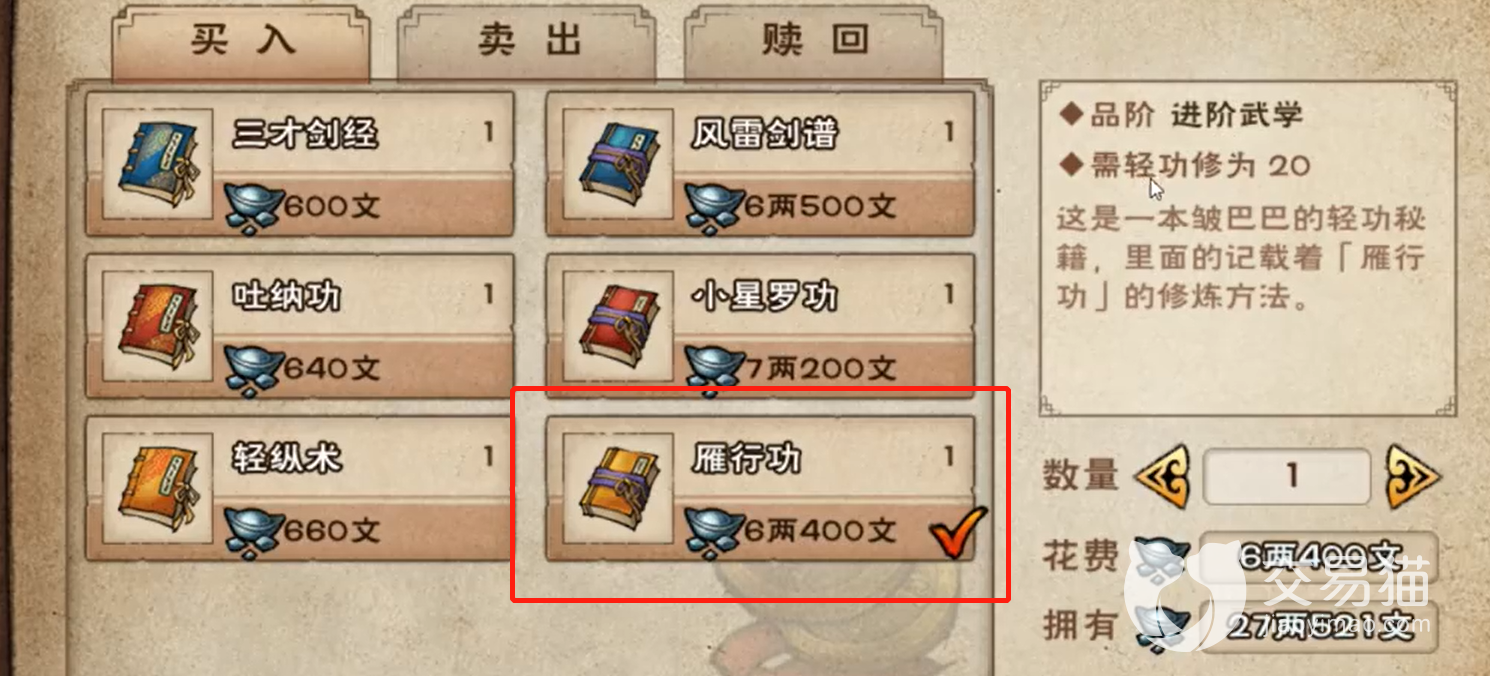Choose the 轻纵术 item priced 660文

(299, 489)
